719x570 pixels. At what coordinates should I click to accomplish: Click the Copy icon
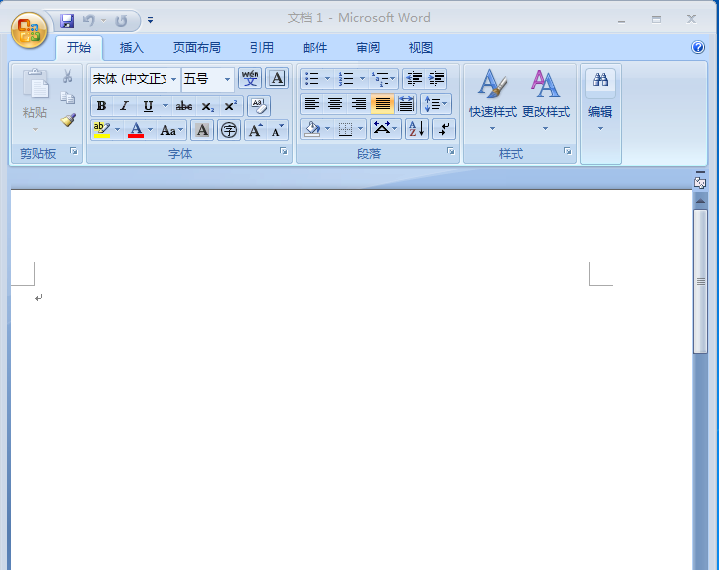68,98
